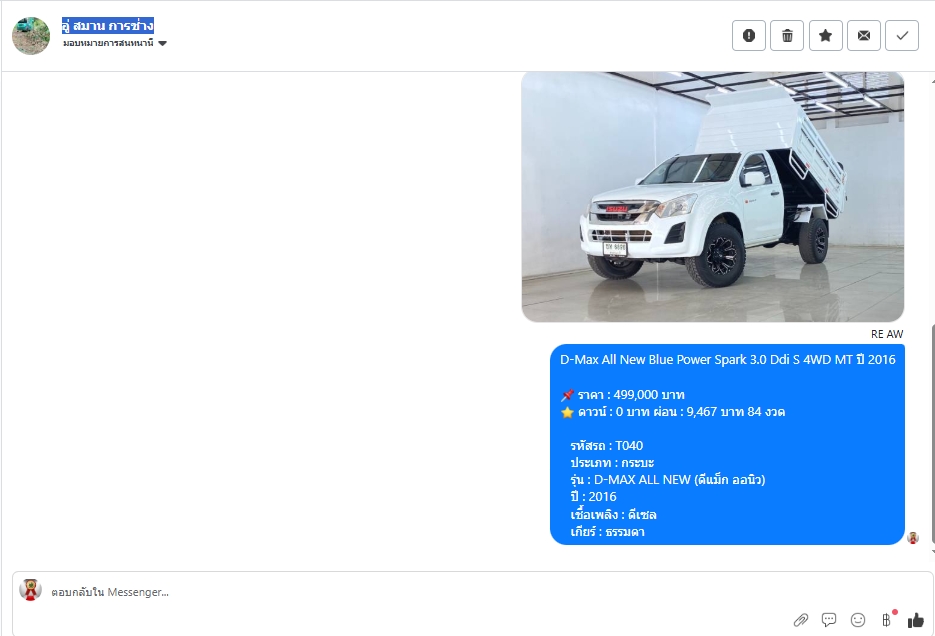The height and width of the screenshot is (636, 935).
Task: Open the white Isuzu dump truck photo
Action: click(x=713, y=197)
